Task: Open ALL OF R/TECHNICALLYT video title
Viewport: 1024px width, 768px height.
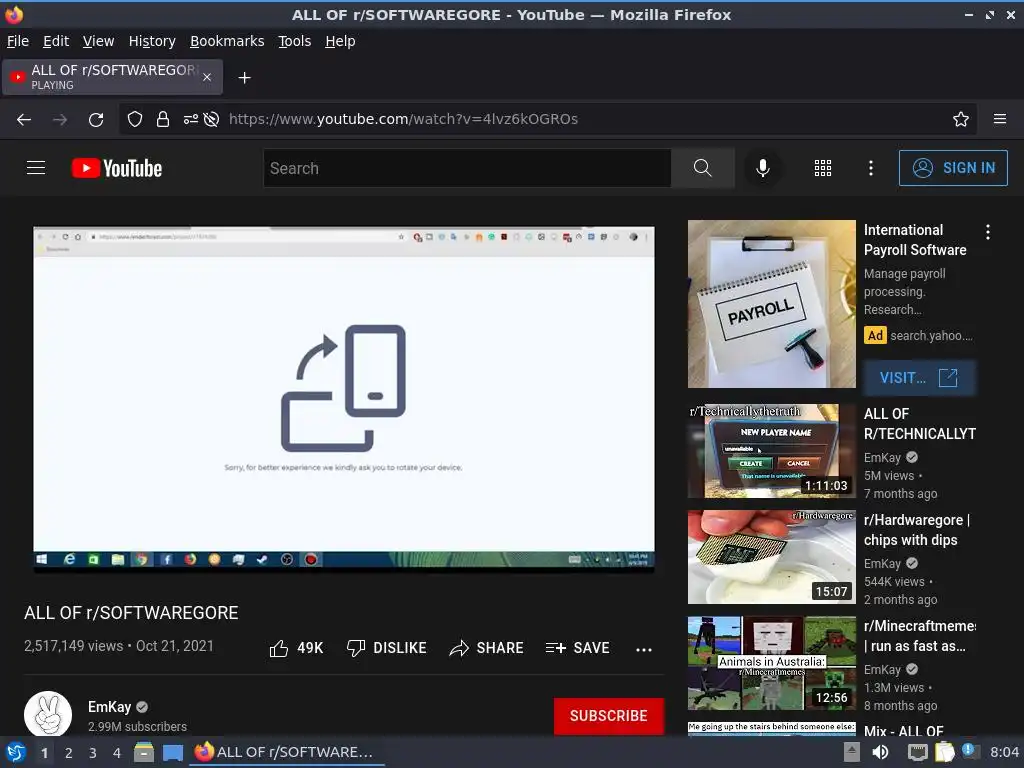Action: pyautogui.click(x=919, y=424)
